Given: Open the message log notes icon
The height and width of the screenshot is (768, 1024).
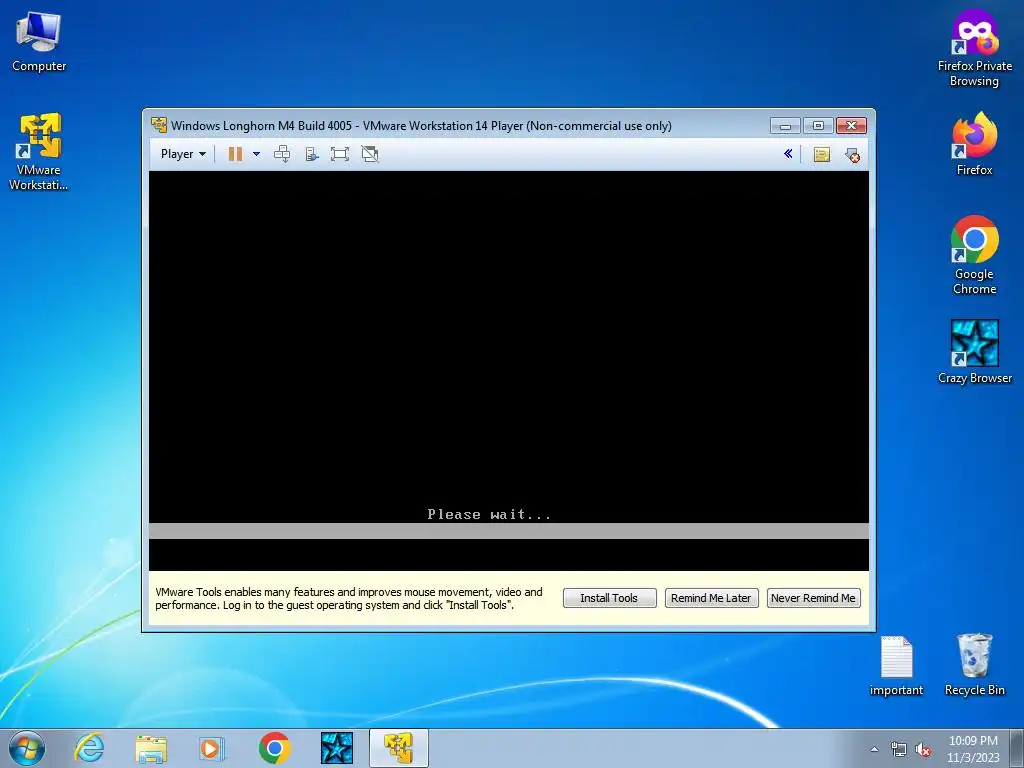Looking at the screenshot, I should click(x=822, y=155).
